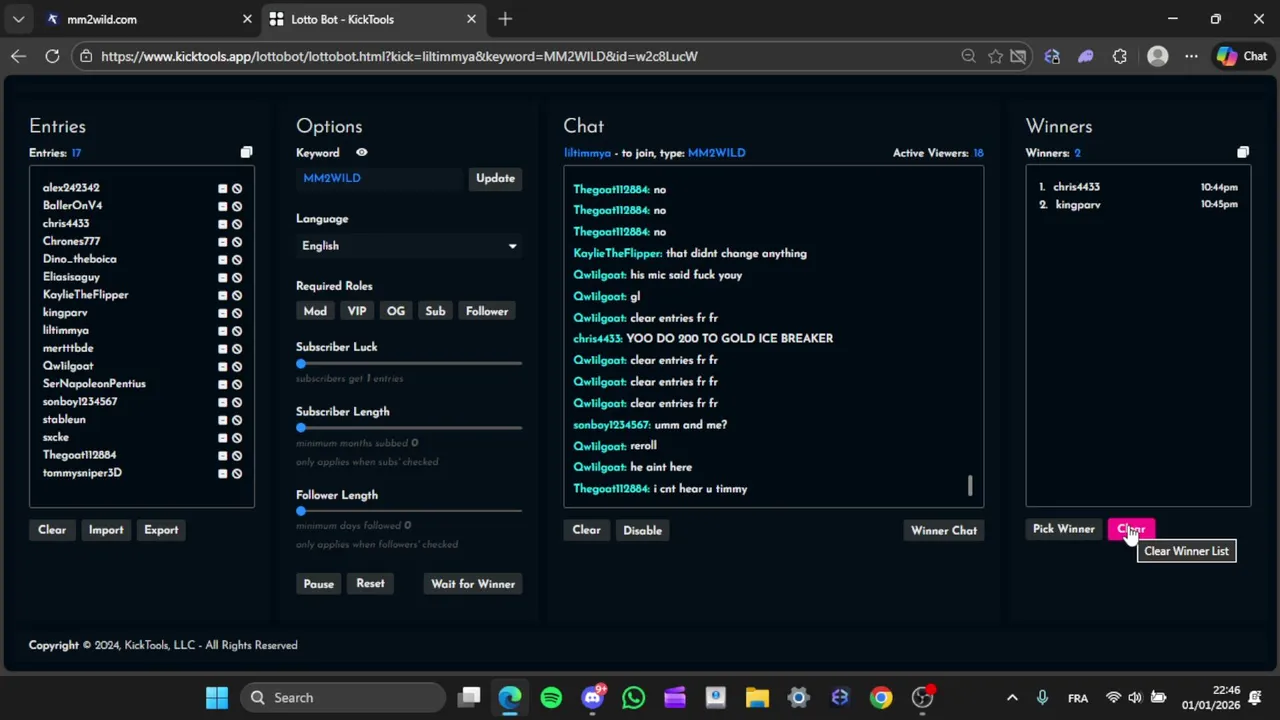
Task: Toggle the OG required role
Action: pos(396,311)
